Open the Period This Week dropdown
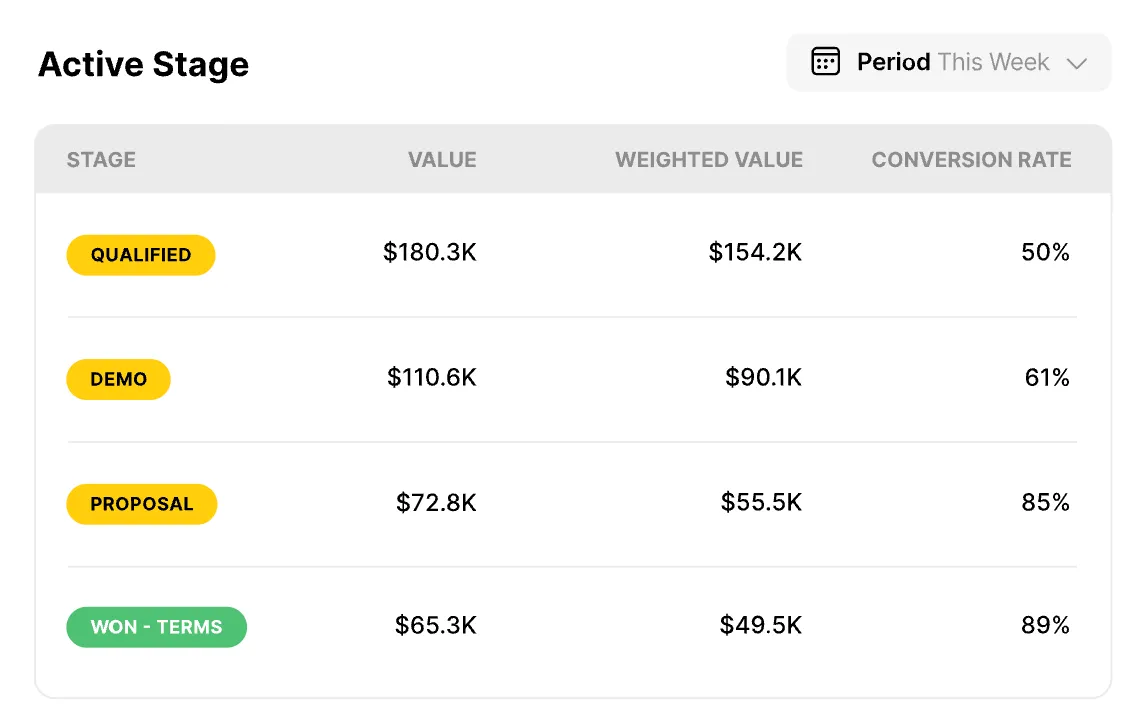Viewport: 1140px width, 726px height. 948,61
